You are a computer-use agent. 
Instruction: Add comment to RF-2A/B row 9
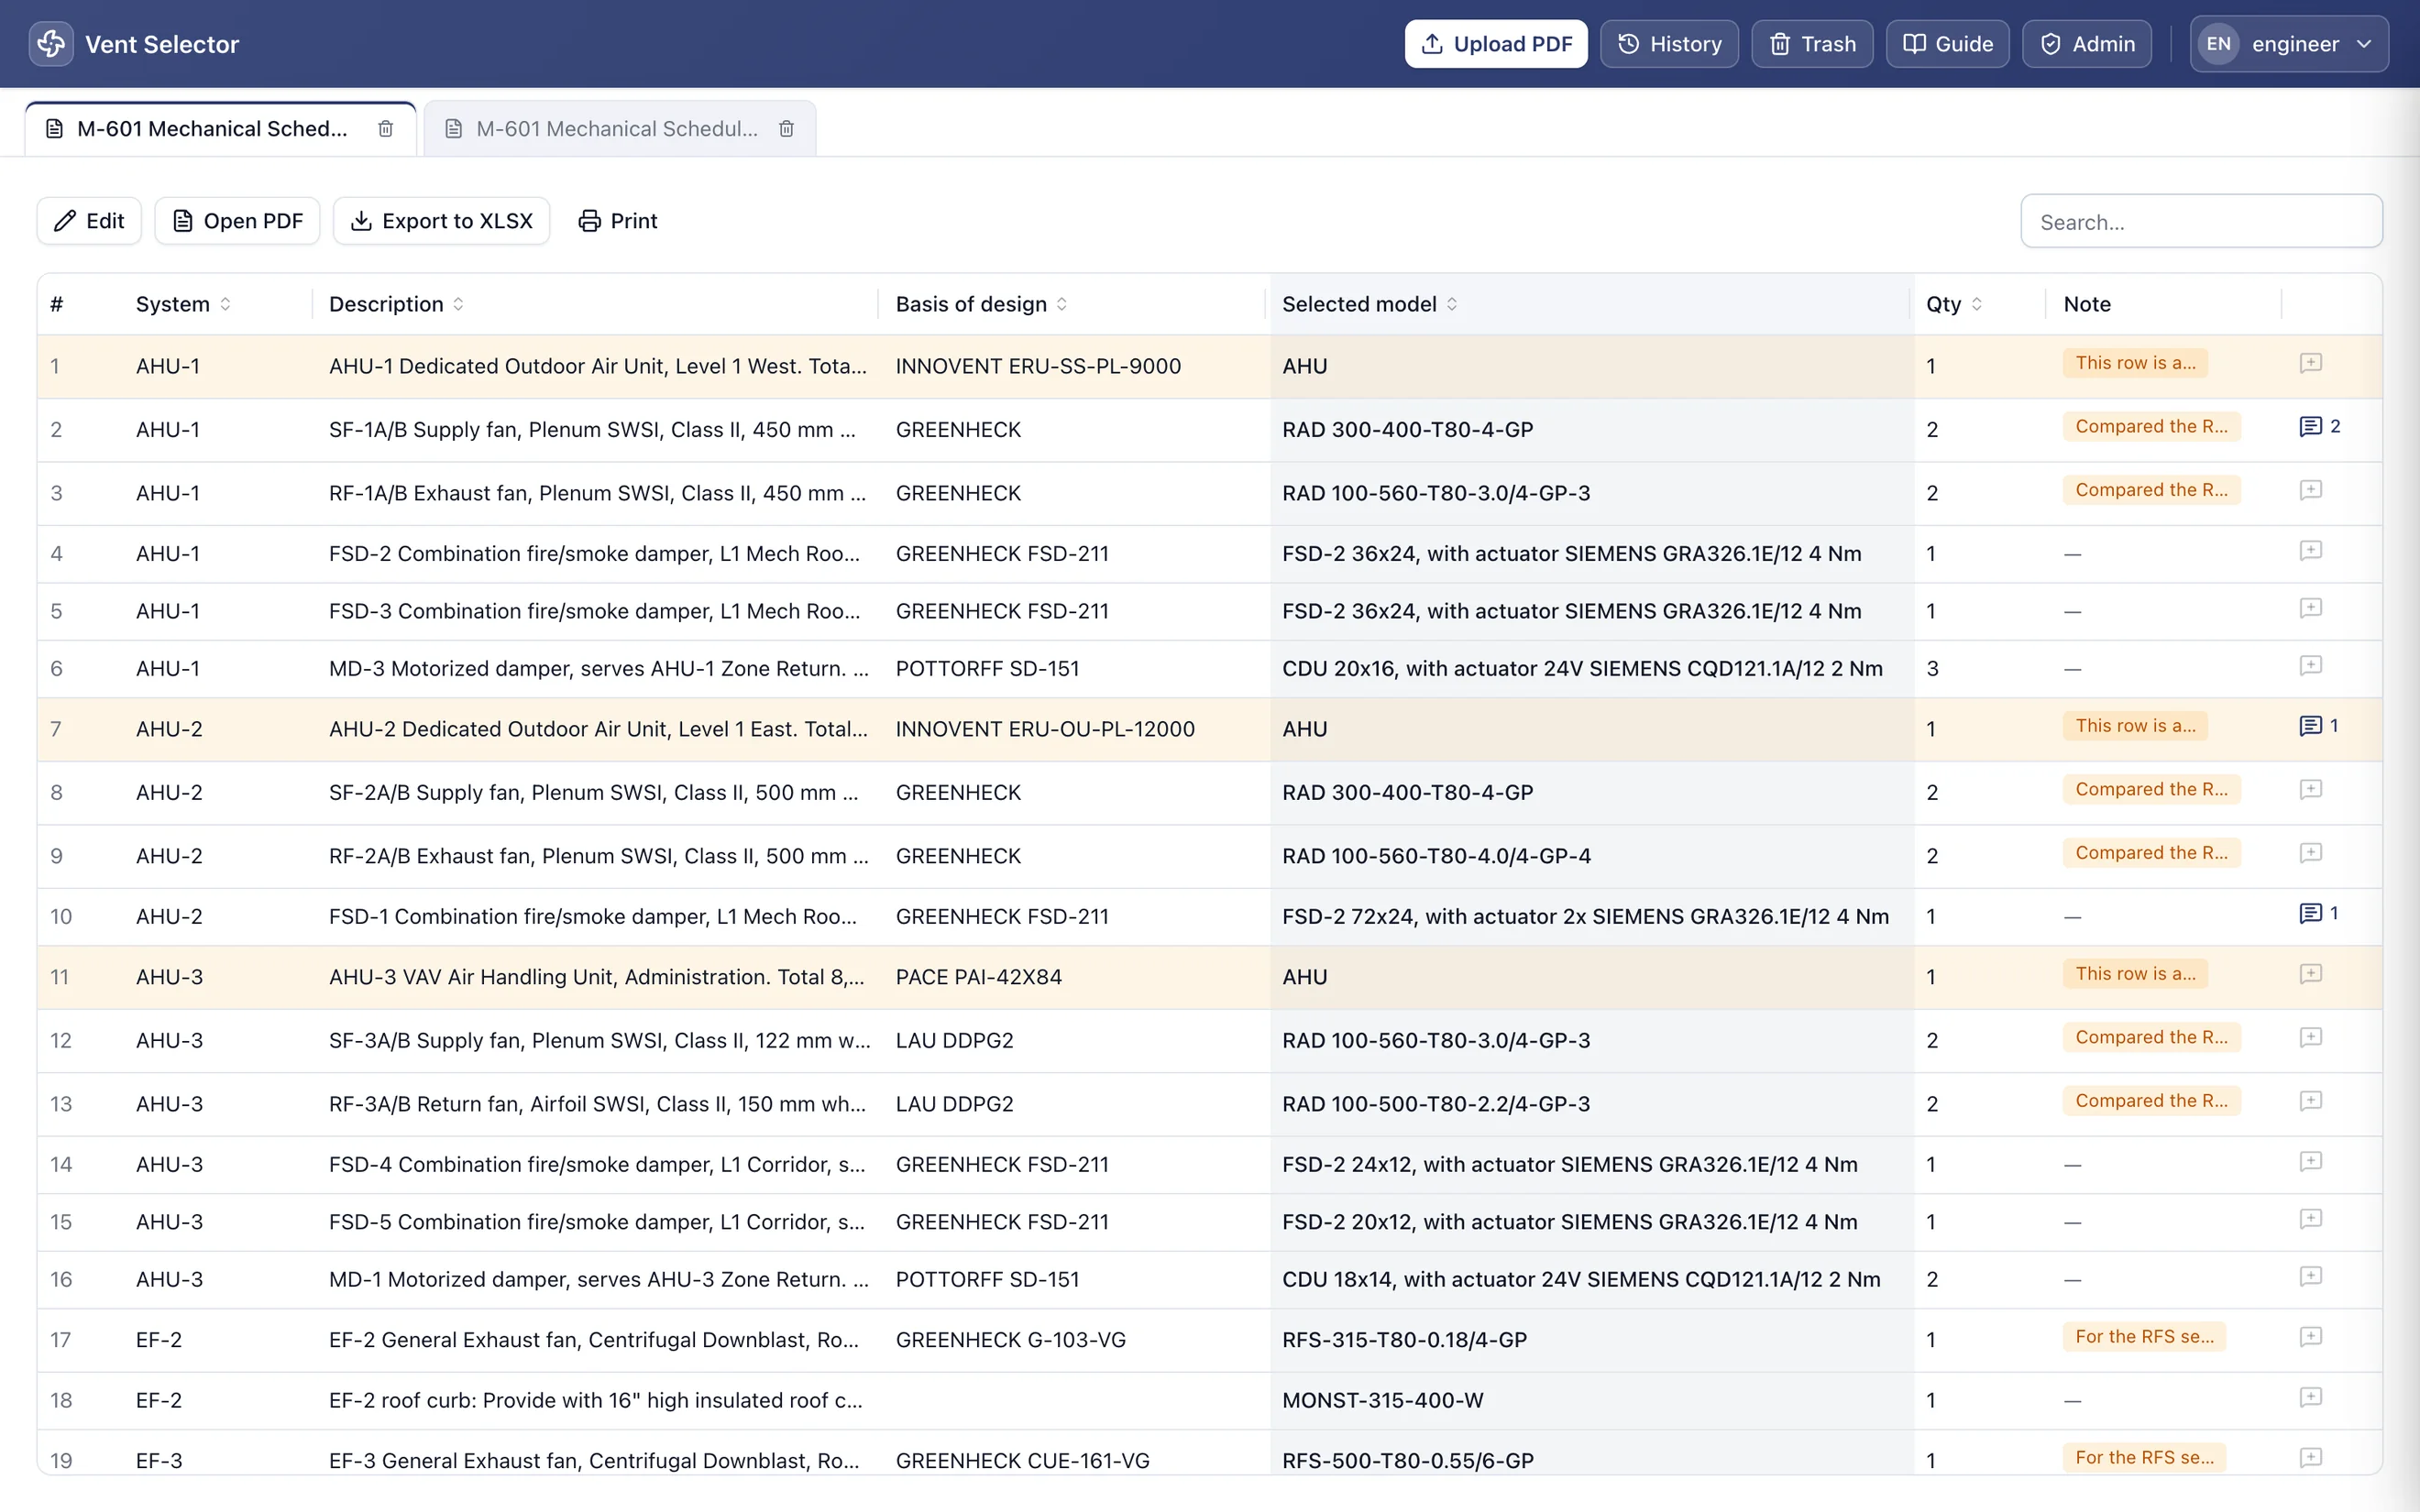pos(2310,853)
